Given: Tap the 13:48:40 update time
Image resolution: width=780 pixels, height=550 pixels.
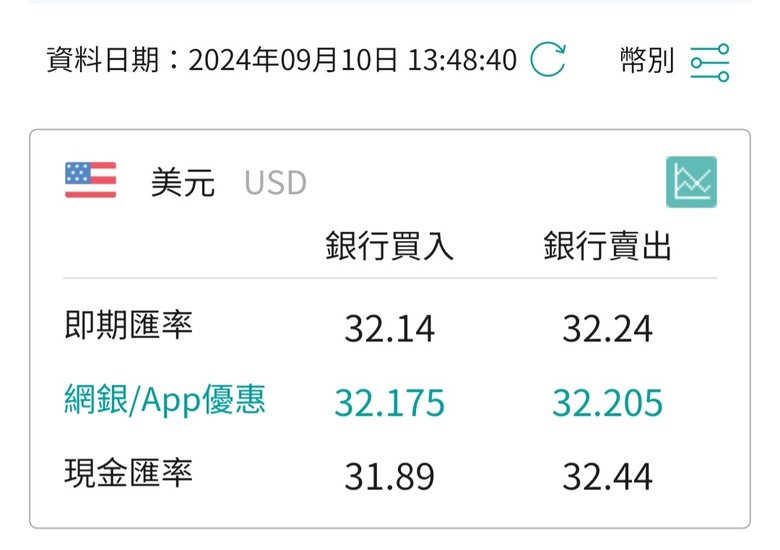Looking at the screenshot, I should pos(462,60).
